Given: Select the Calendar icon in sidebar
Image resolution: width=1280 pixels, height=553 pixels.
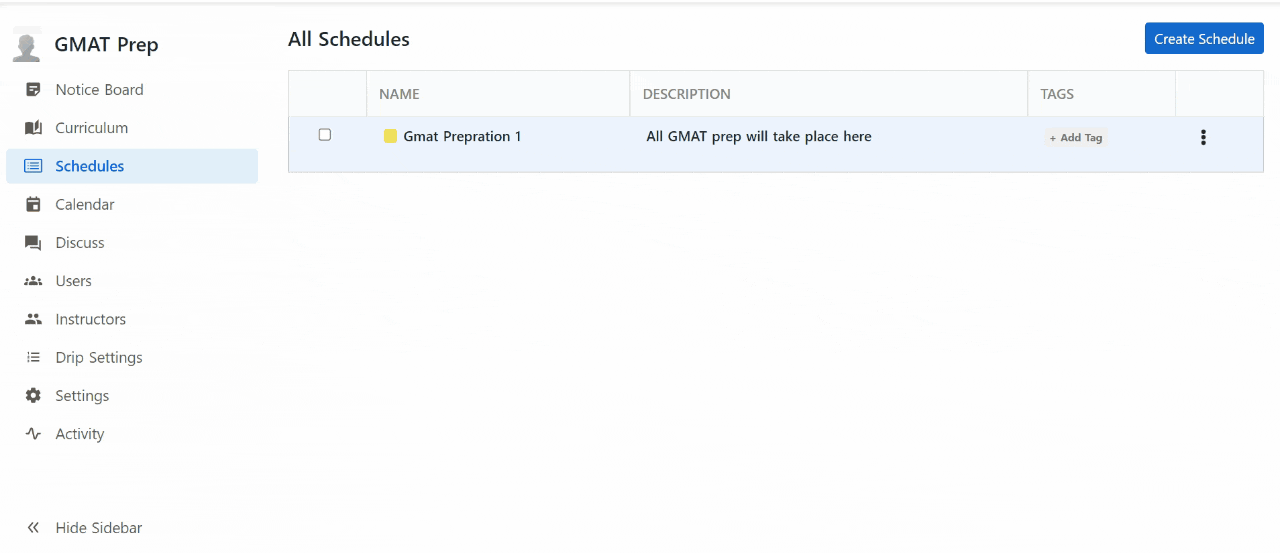Looking at the screenshot, I should click(x=33, y=205).
